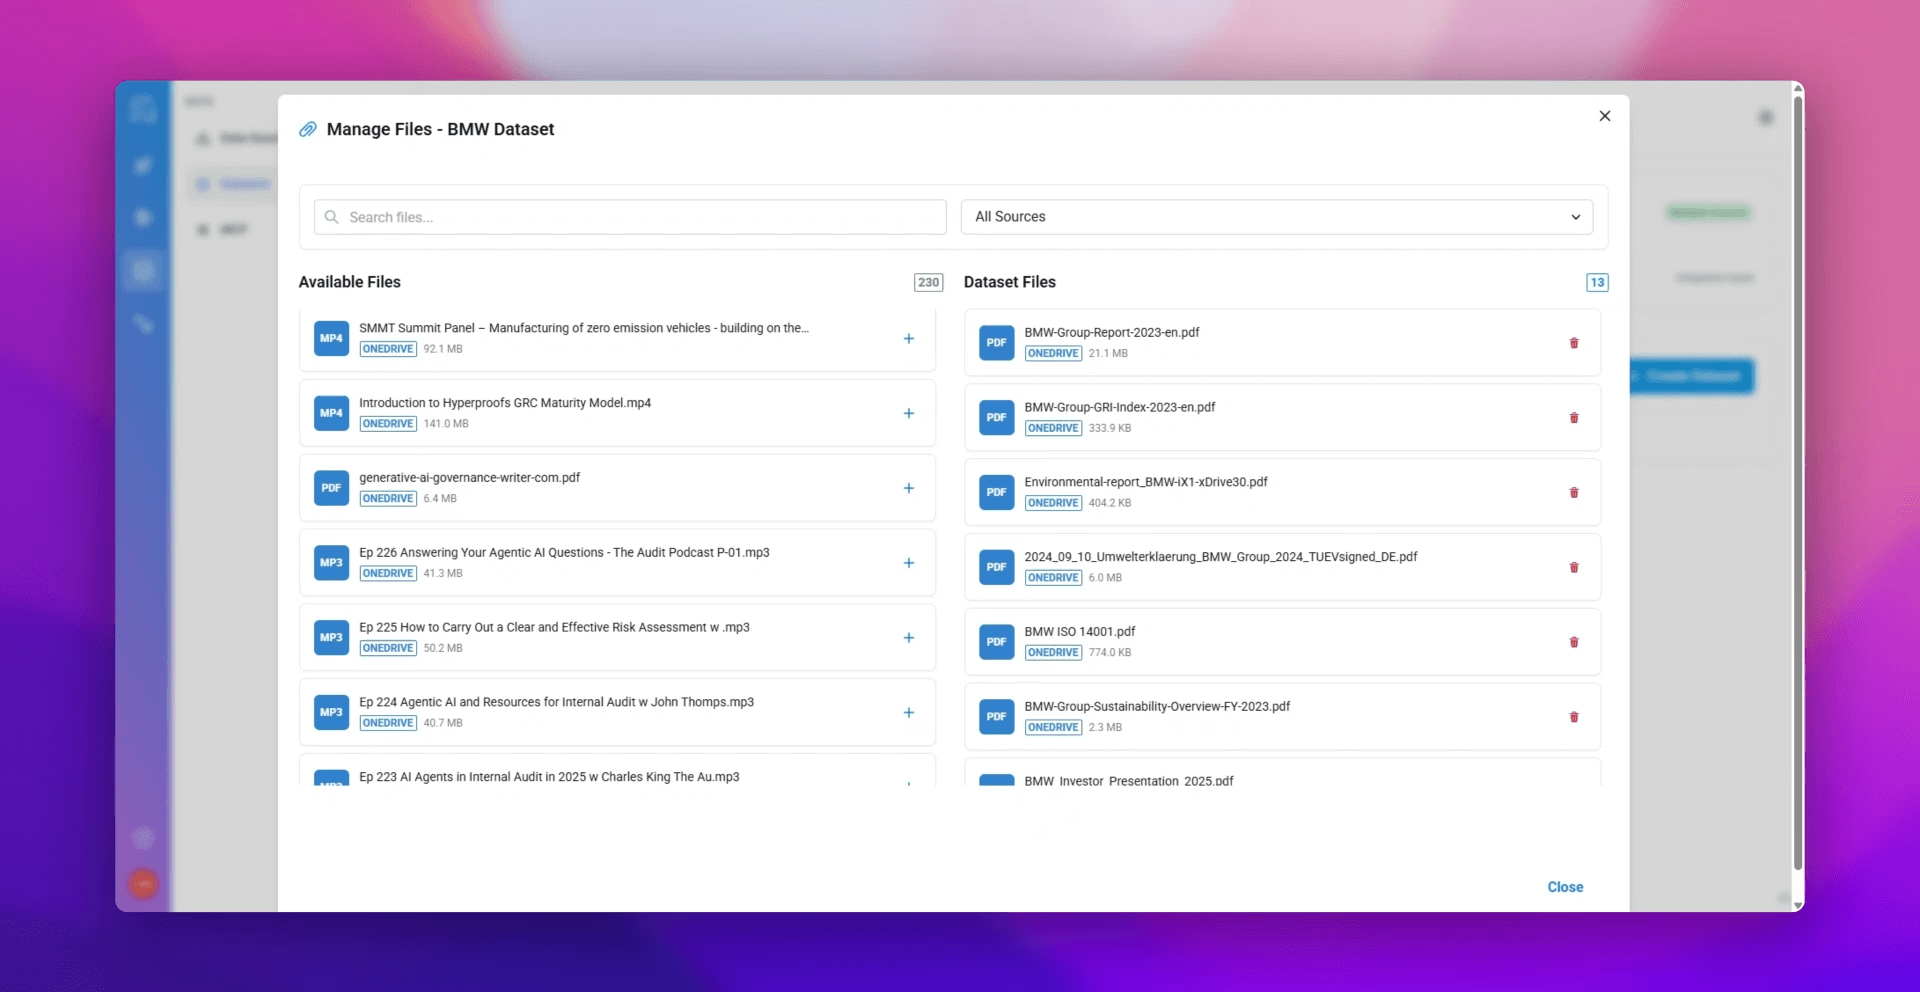This screenshot has width=1920, height=992.
Task: Remove BMW-Group-GRI-Index-2023-en.pdf from dataset
Action: click(x=1574, y=418)
